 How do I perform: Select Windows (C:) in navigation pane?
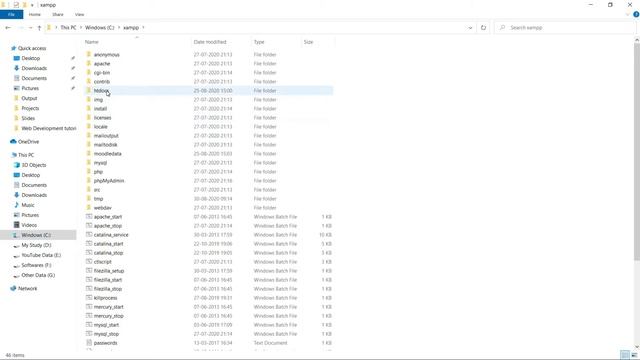38,235
